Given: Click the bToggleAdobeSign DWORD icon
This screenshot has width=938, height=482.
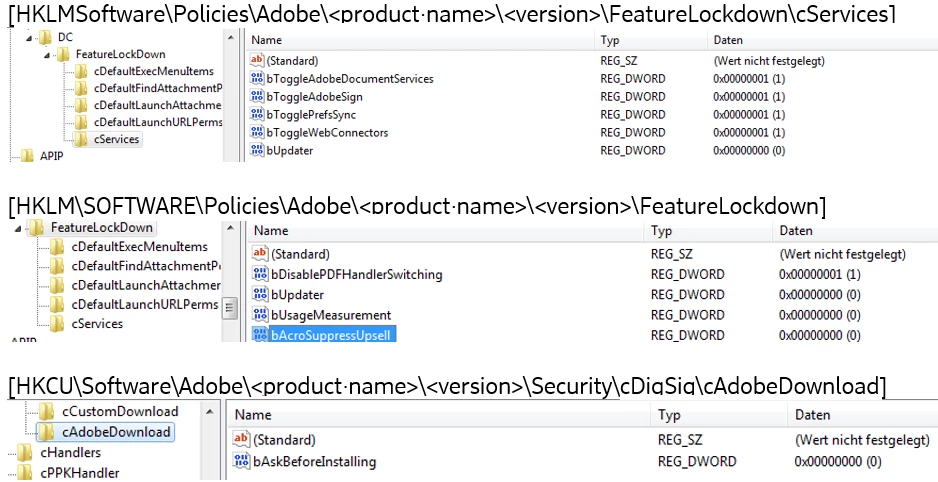Looking at the screenshot, I should coord(257,96).
